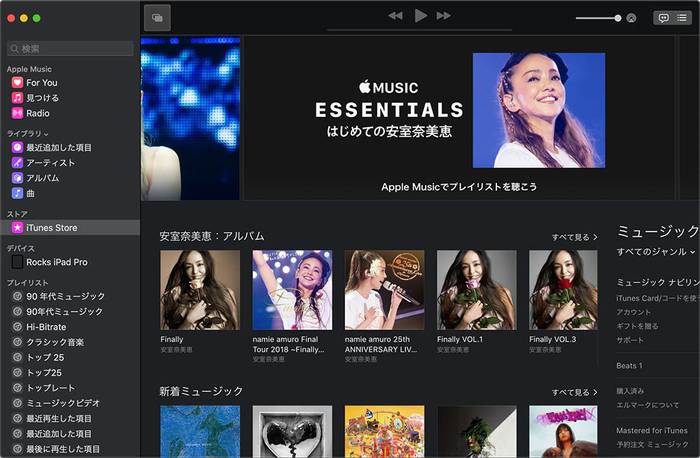See all 安室奈美恵 albums
This screenshot has width=700, height=458.
coord(575,237)
